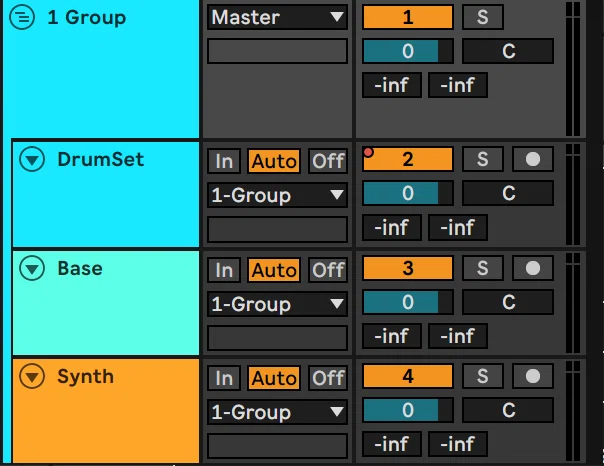Arm recording on Base track
The width and height of the screenshot is (604, 466).
coord(533,268)
